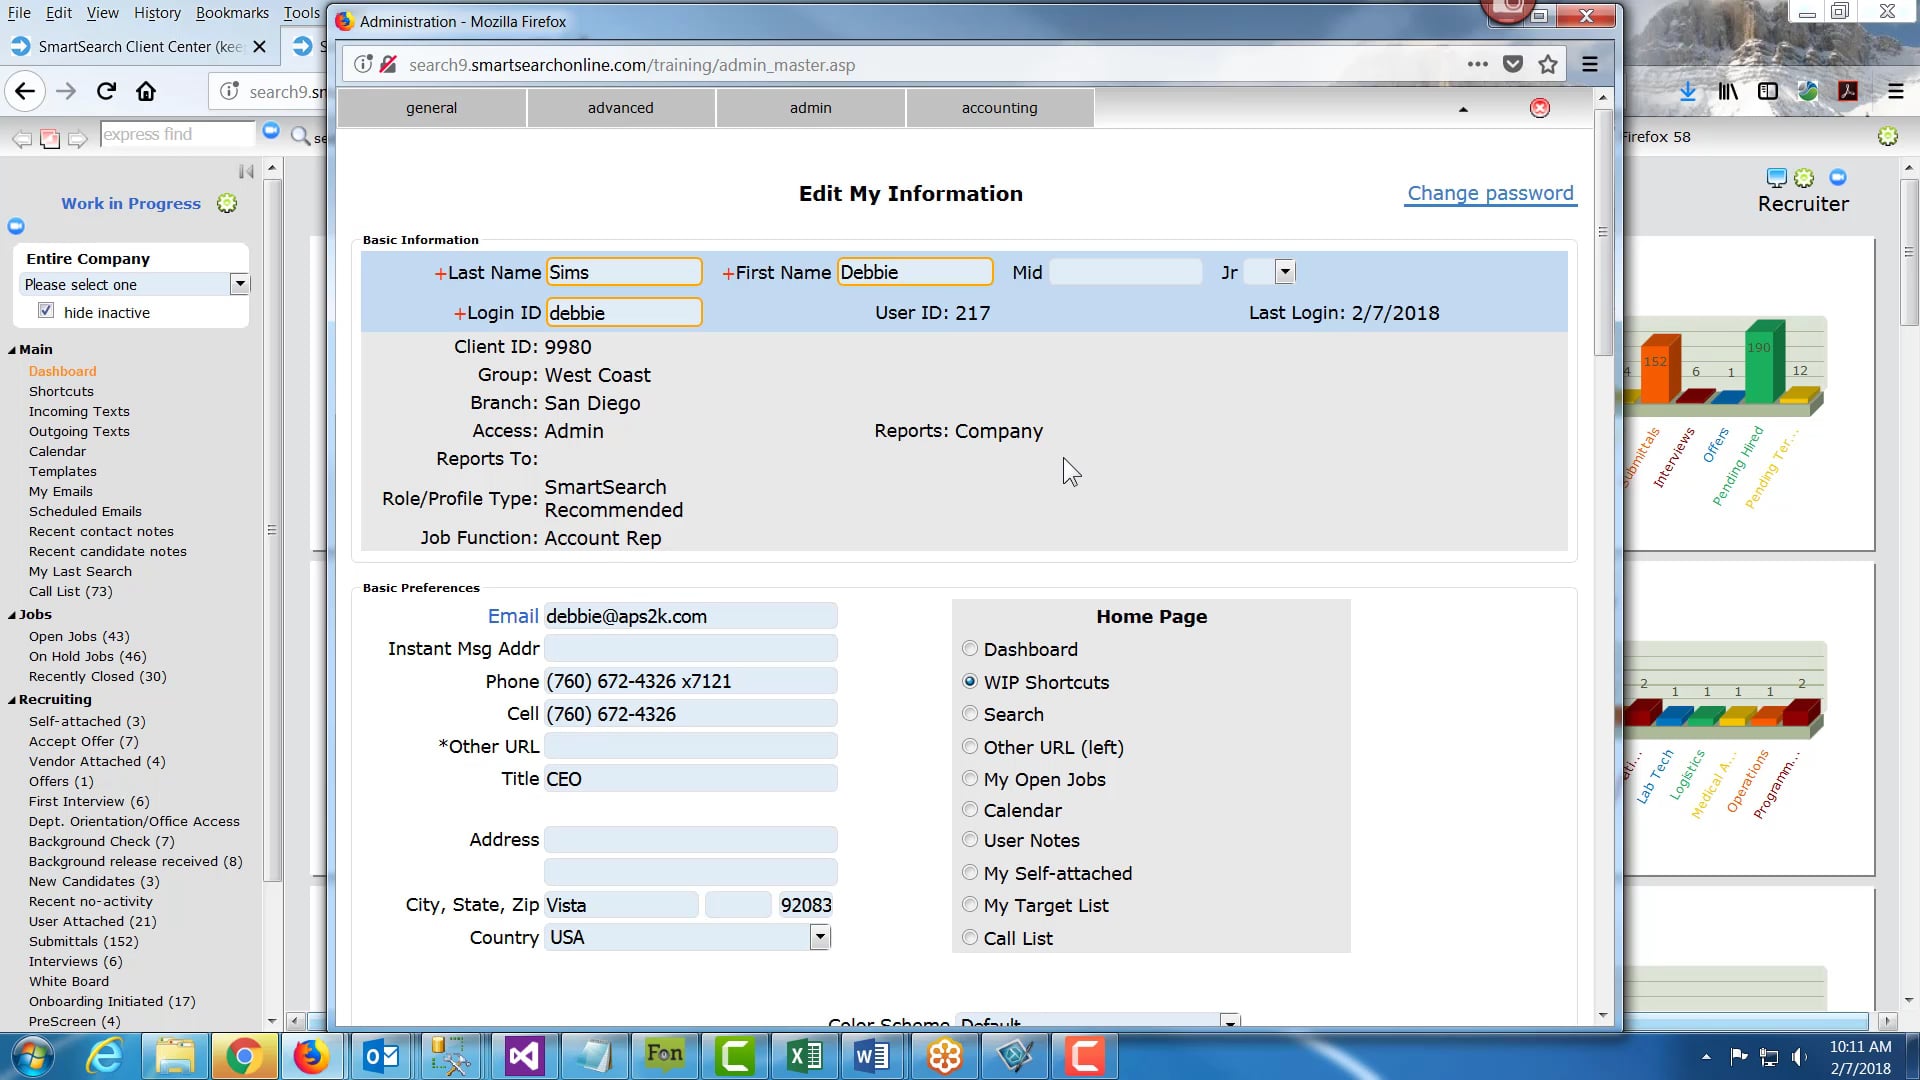
Task: Click the Change password link
Action: 1490,193
